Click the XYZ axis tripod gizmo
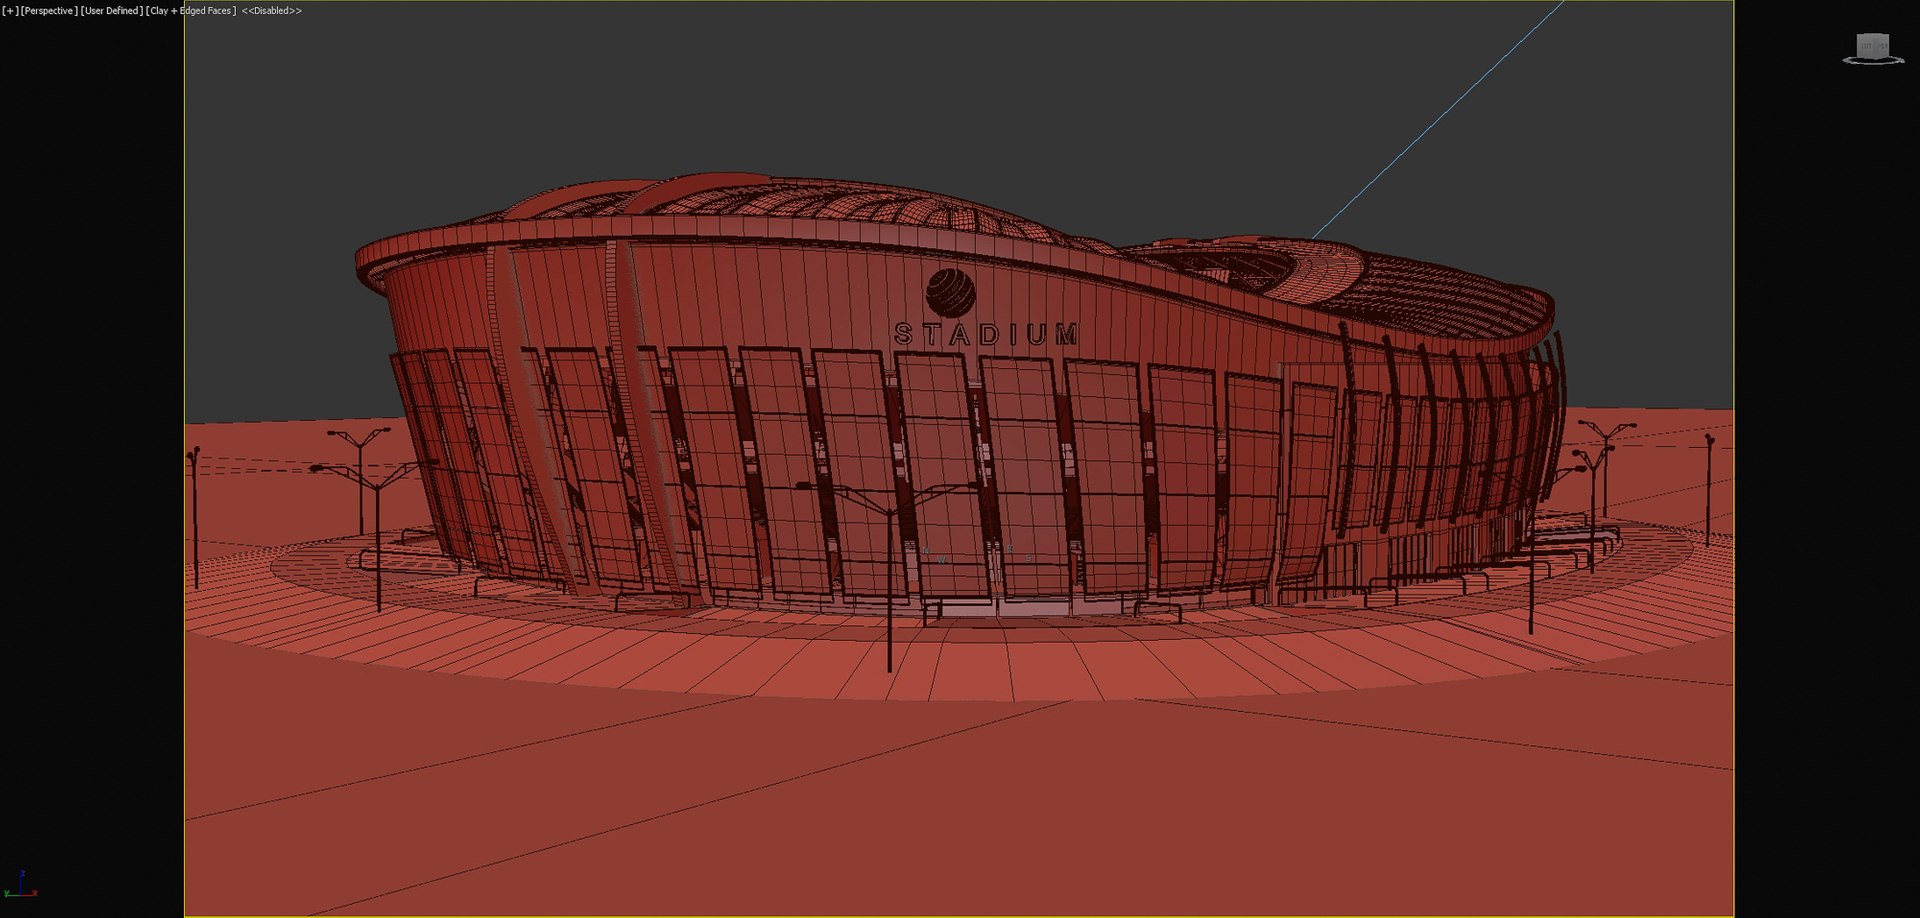1920x918 pixels. coord(20,885)
